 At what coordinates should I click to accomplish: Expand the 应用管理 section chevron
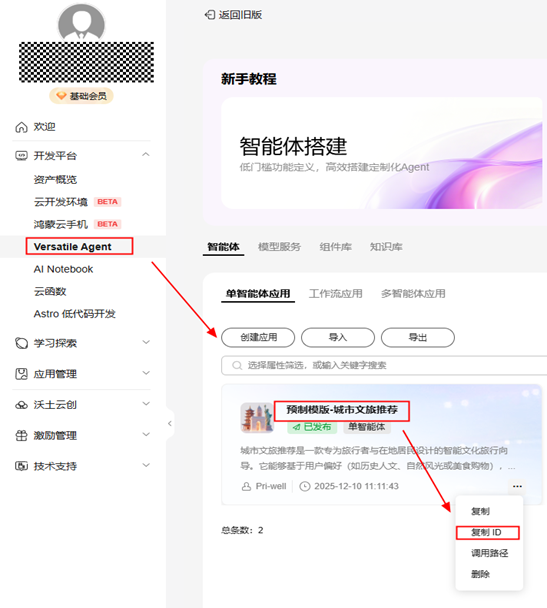[x=146, y=373]
